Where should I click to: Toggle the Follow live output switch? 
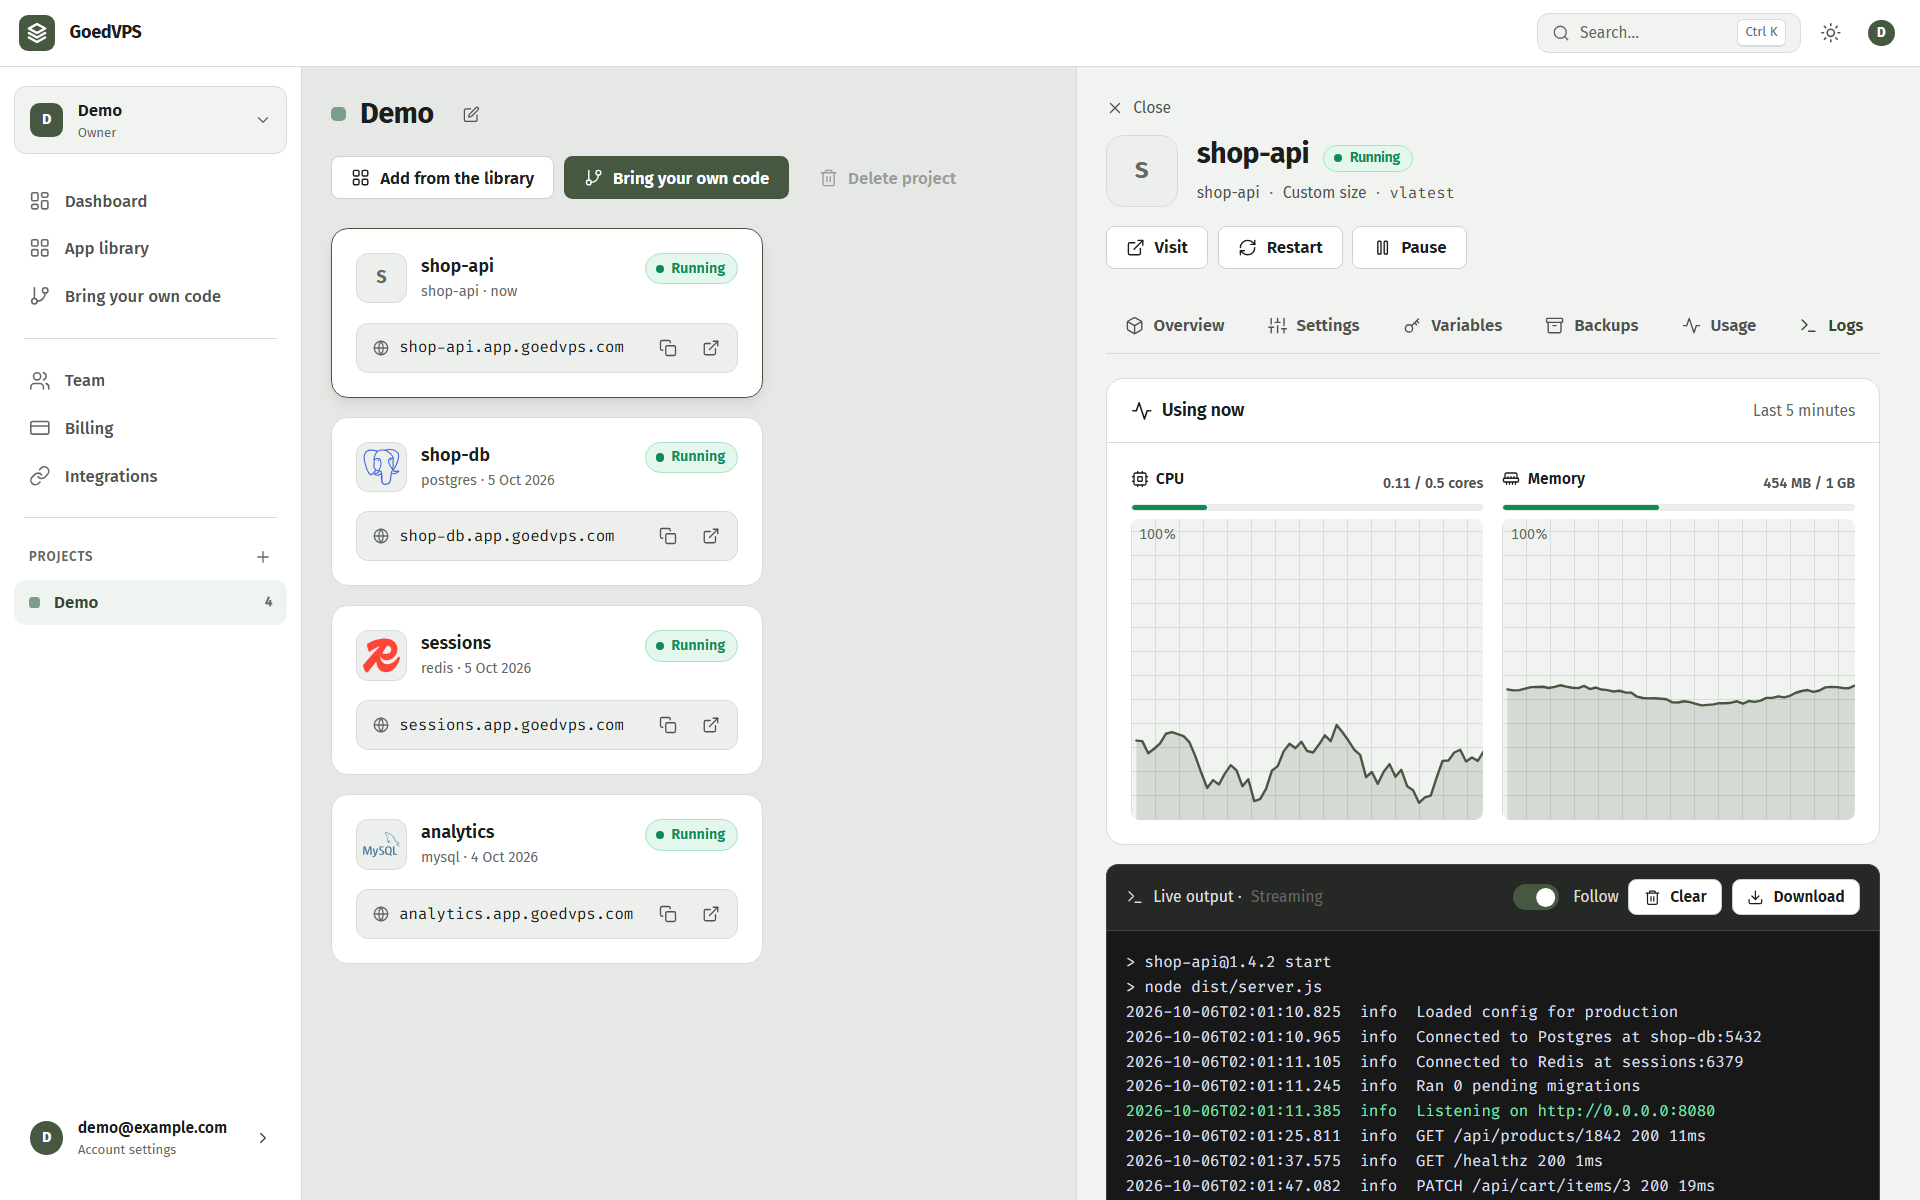coord(1535,897)
